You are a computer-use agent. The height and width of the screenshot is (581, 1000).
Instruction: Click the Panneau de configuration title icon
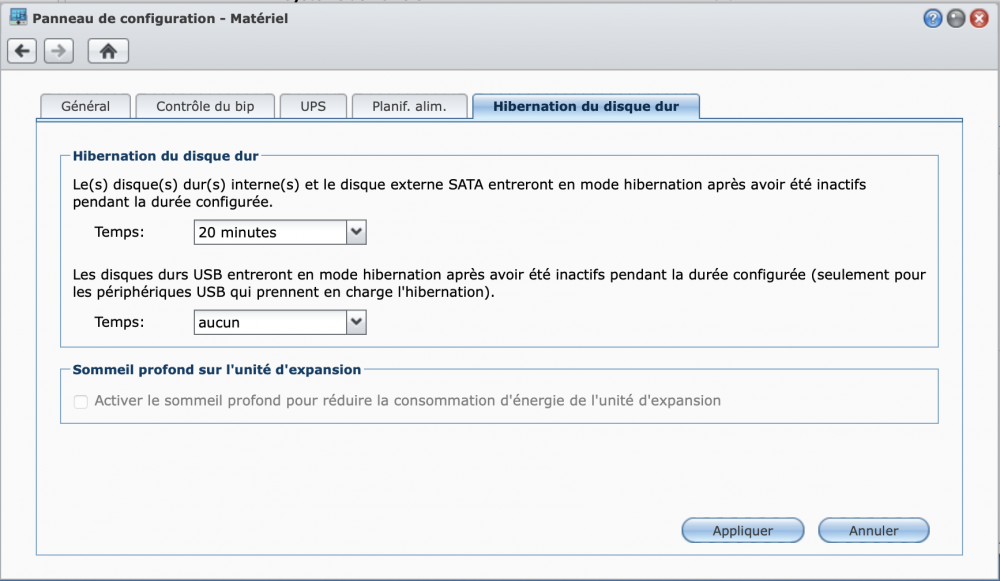click(18, 18)
